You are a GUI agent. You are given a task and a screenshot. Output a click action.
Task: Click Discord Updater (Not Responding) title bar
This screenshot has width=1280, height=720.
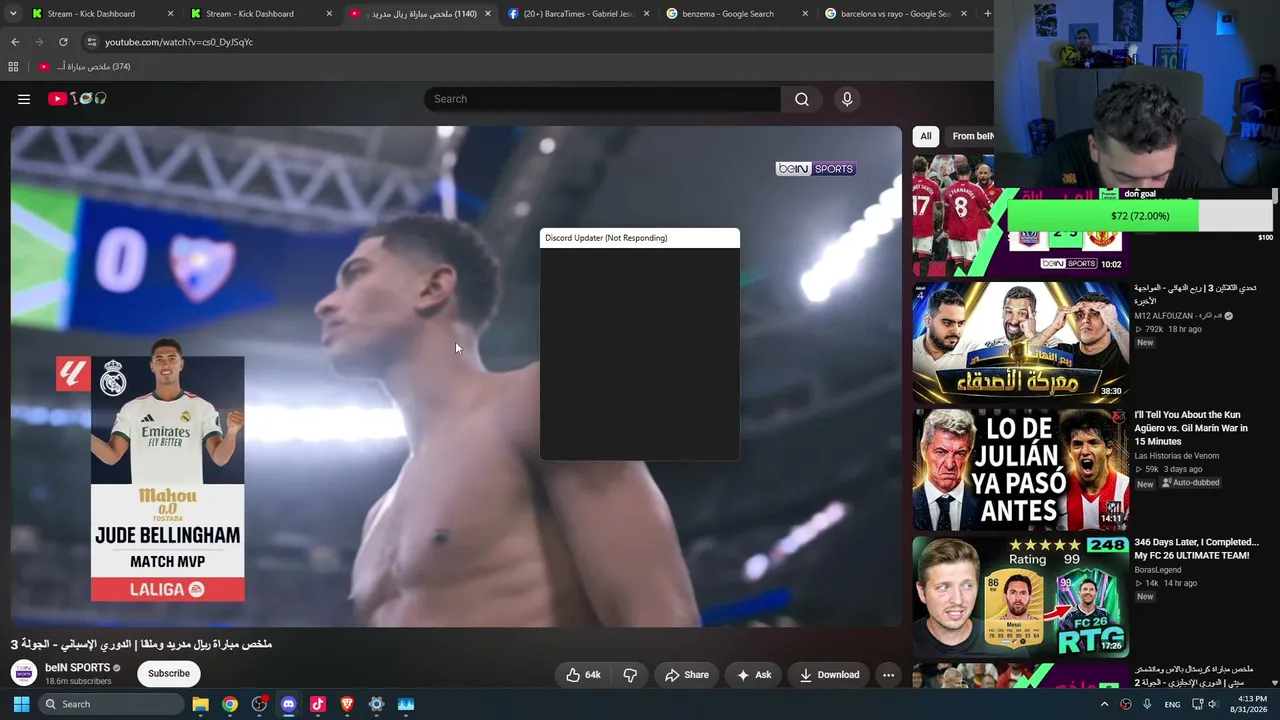640,238
